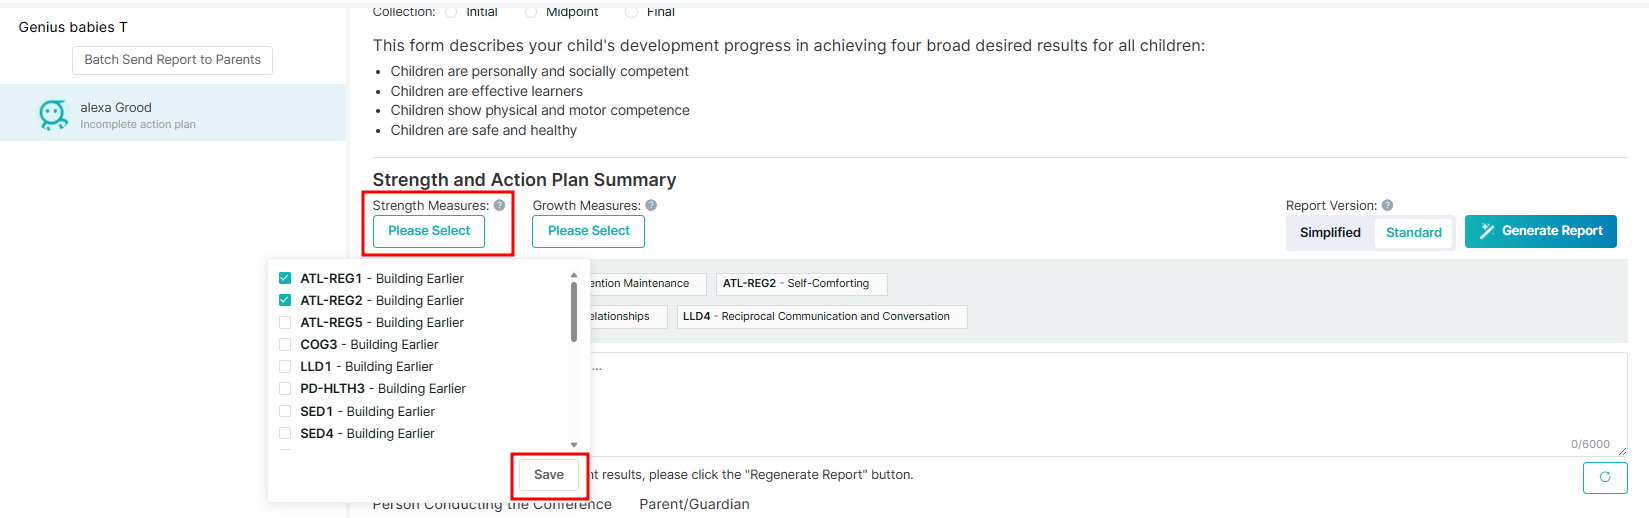Click the magic wand Generate Report icon
Screen dimensions: 1649x518
[x=1487, y=231]
